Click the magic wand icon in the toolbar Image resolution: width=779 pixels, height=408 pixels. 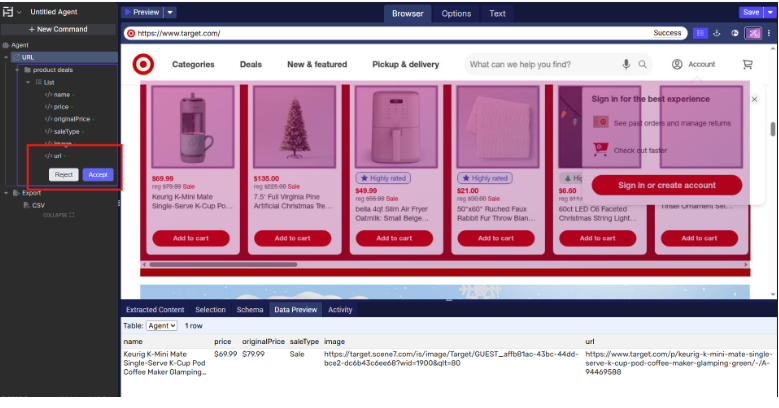[751, 33]
